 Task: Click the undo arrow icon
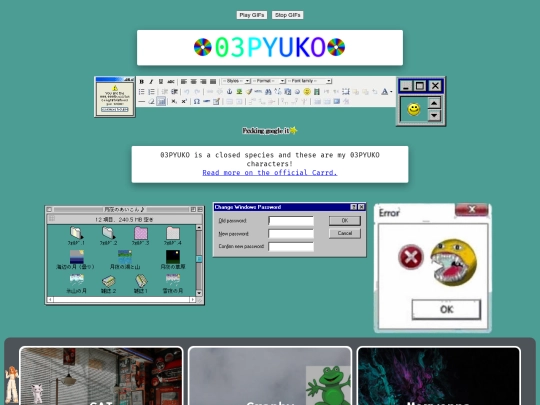point(186,92)
